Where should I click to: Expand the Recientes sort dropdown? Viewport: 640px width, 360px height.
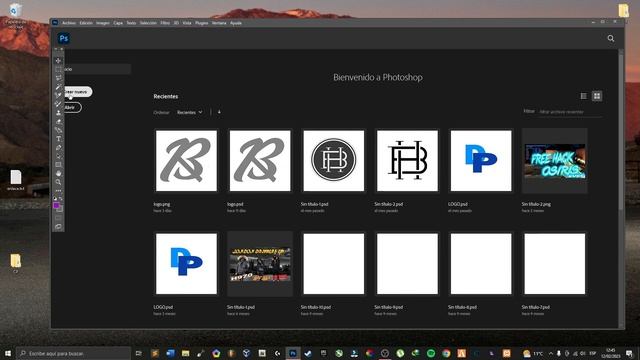coord(189,112)
